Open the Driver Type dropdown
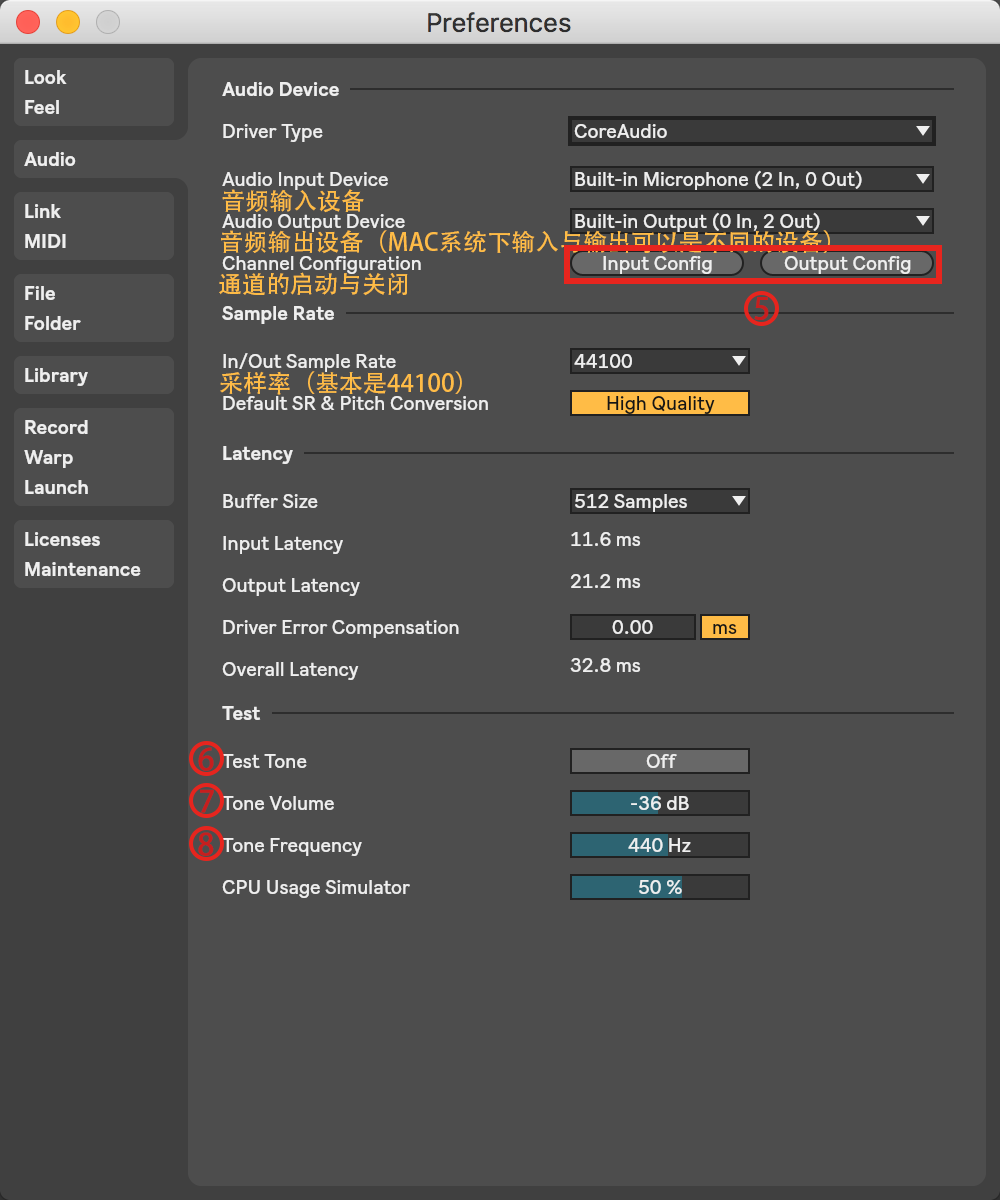 (751, 131)
